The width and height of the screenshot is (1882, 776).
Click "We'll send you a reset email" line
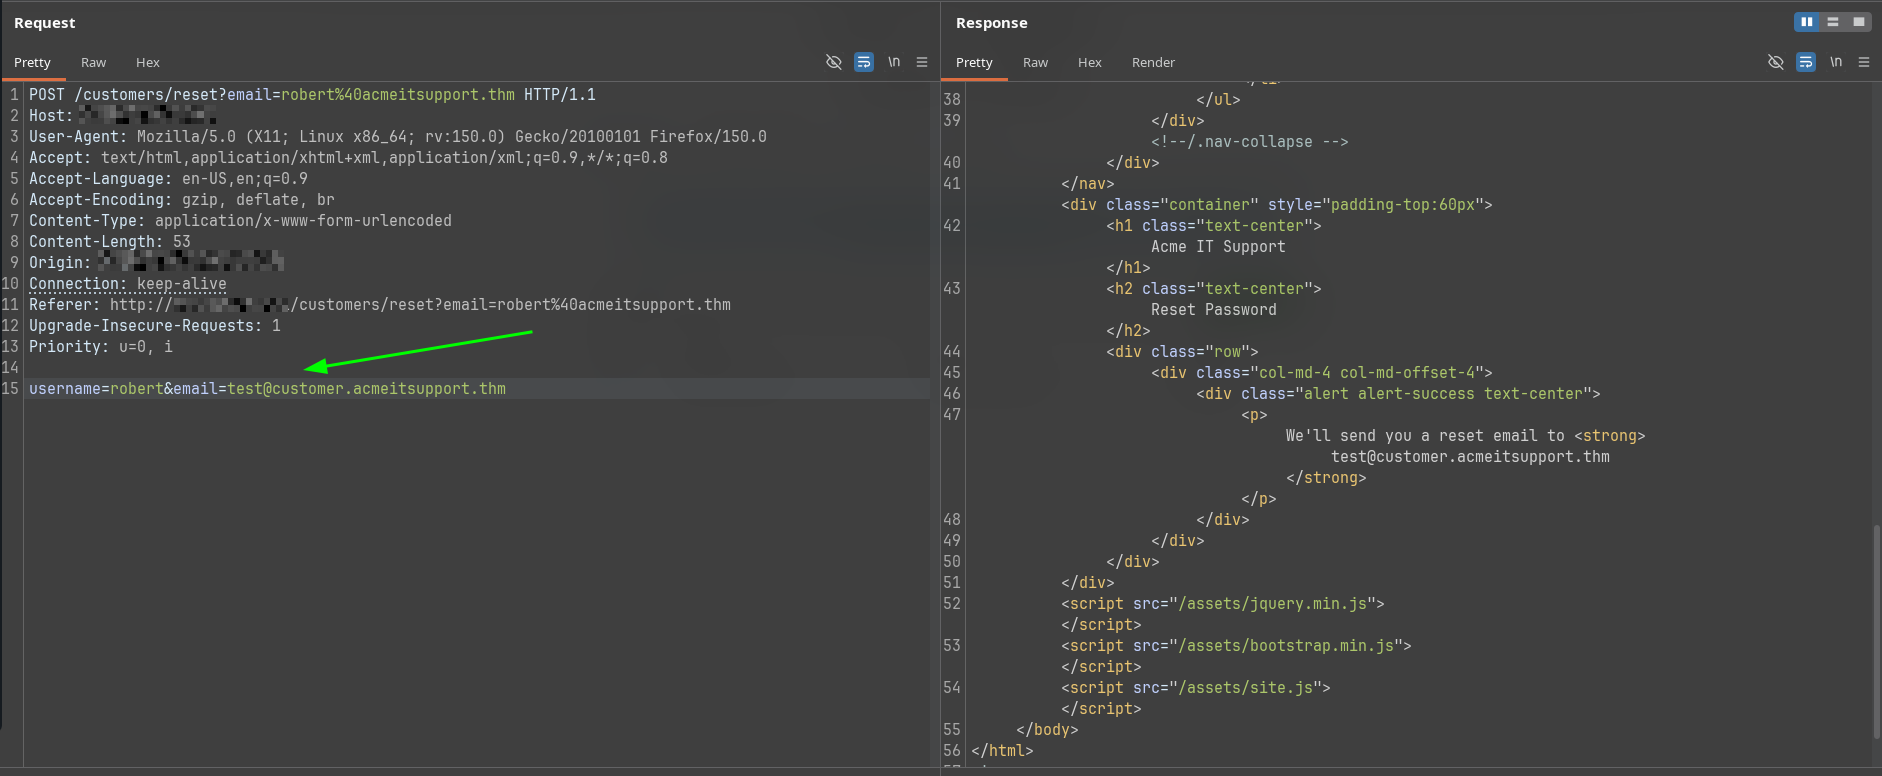point(1466,436)
